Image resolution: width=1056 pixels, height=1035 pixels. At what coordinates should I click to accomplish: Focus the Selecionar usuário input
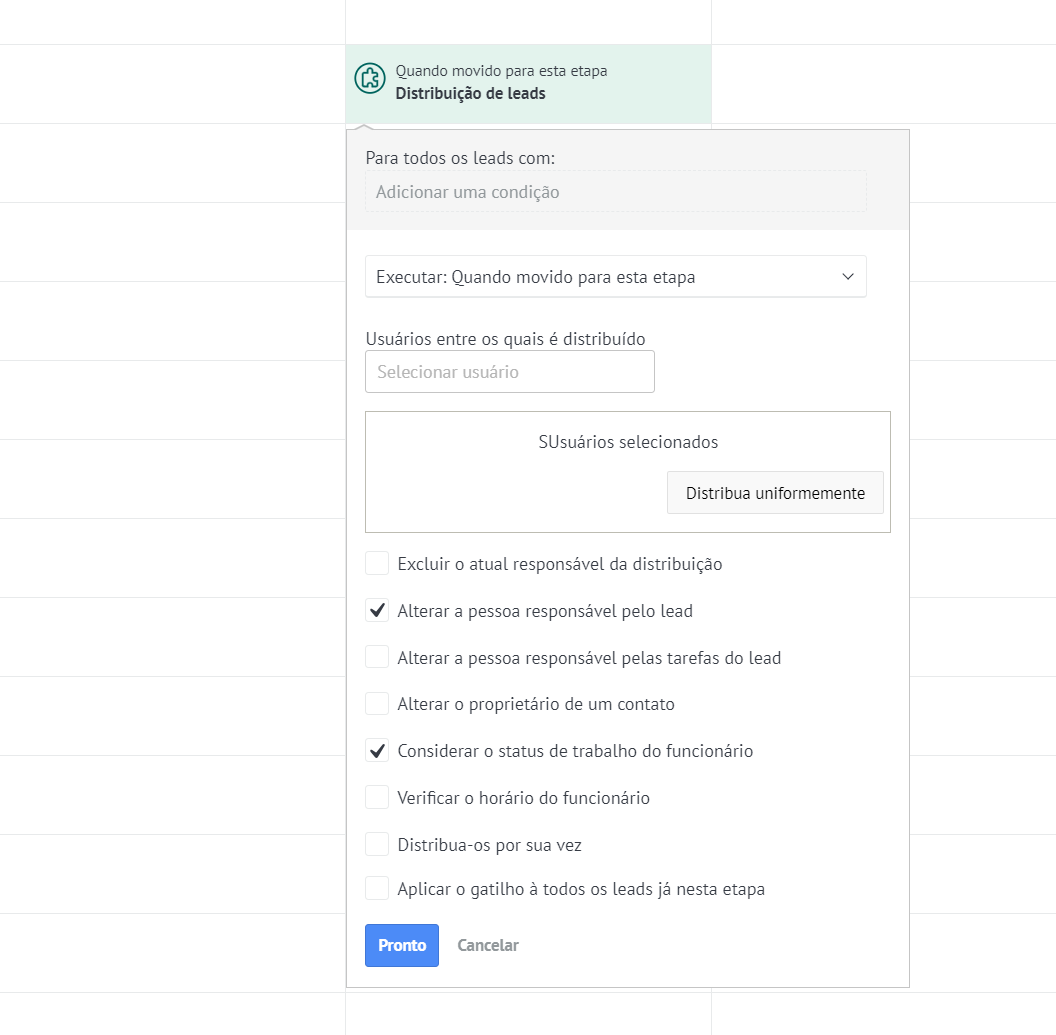[x=510, y=372]
